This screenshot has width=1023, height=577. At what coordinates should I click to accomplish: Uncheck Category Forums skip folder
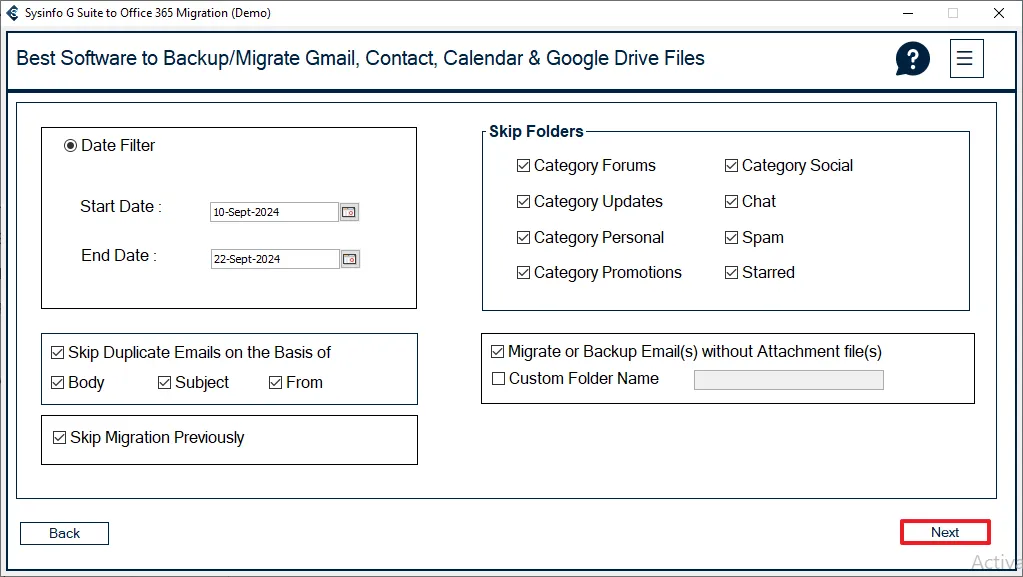pos(523,166)
